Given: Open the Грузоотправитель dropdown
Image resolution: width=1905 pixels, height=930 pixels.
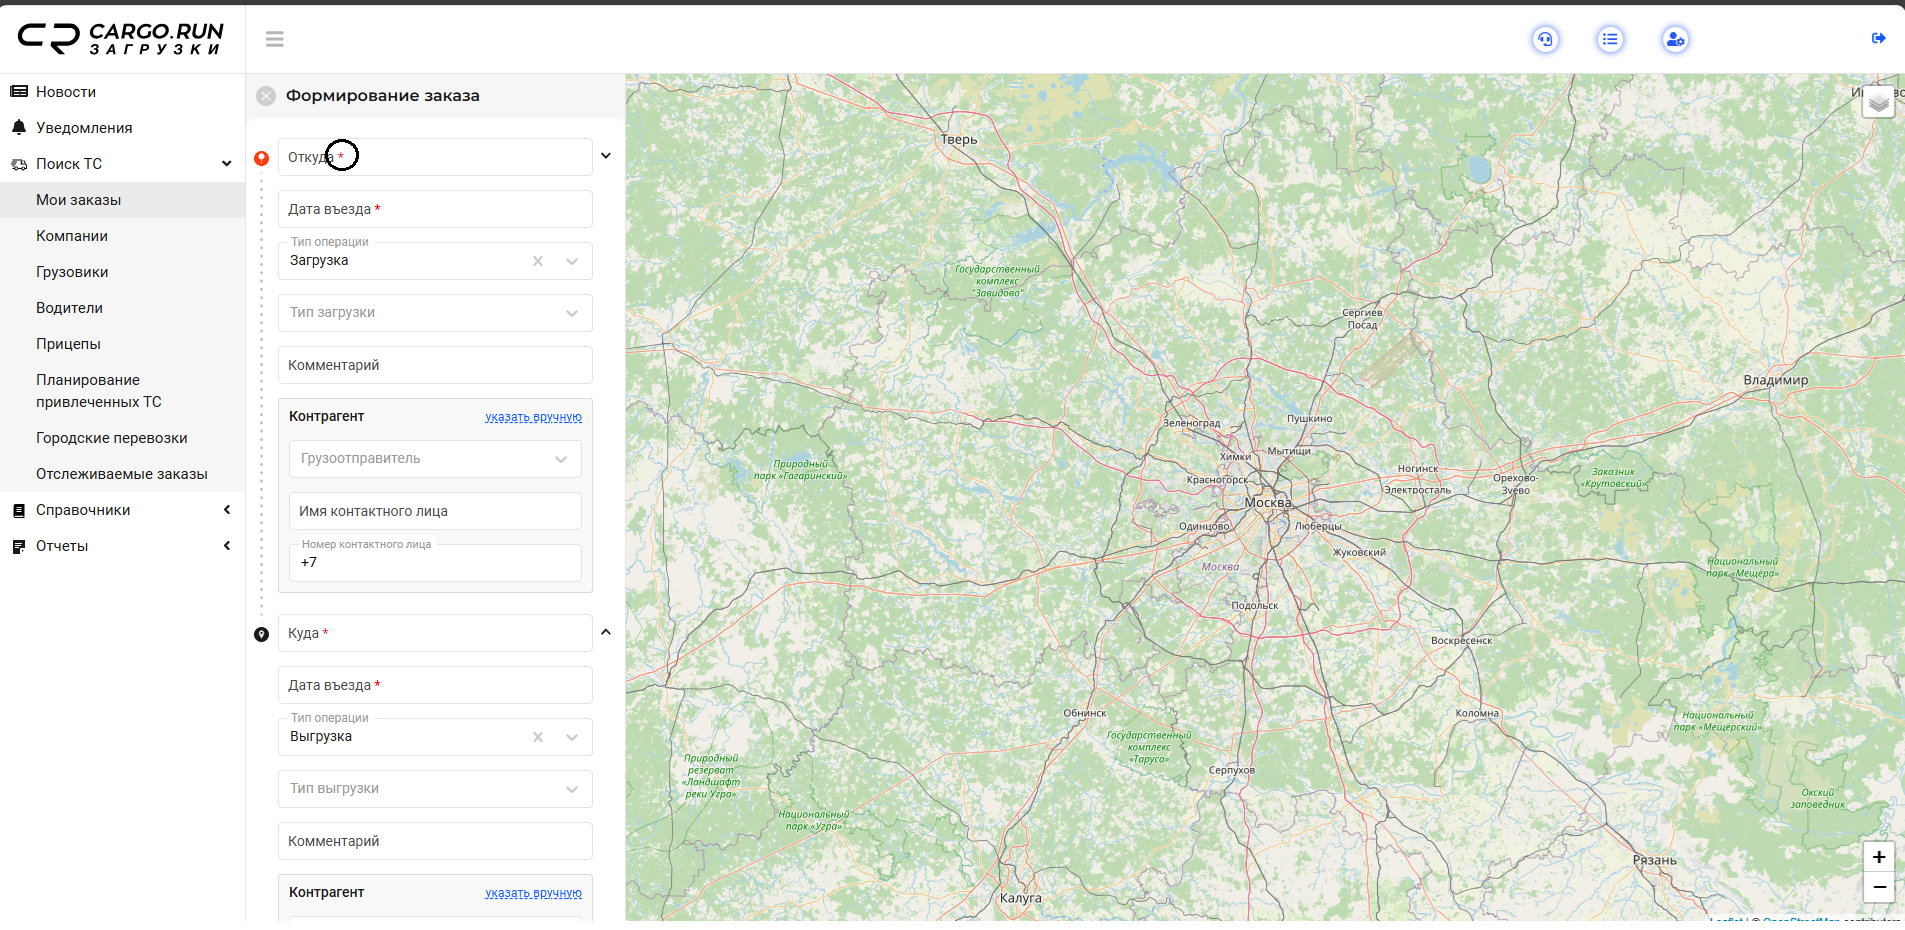Looking at the screenshot, I should pyautogui.click(x=561, y=459).
